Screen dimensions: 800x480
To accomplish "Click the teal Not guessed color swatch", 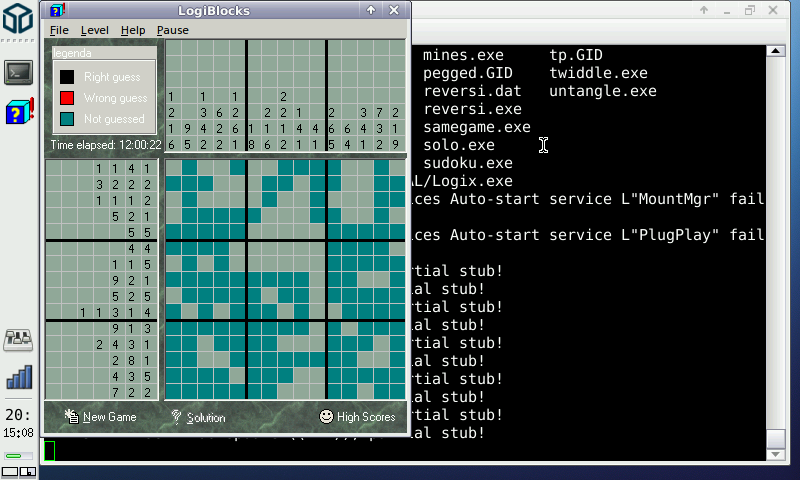I will (x=67, y=119).
